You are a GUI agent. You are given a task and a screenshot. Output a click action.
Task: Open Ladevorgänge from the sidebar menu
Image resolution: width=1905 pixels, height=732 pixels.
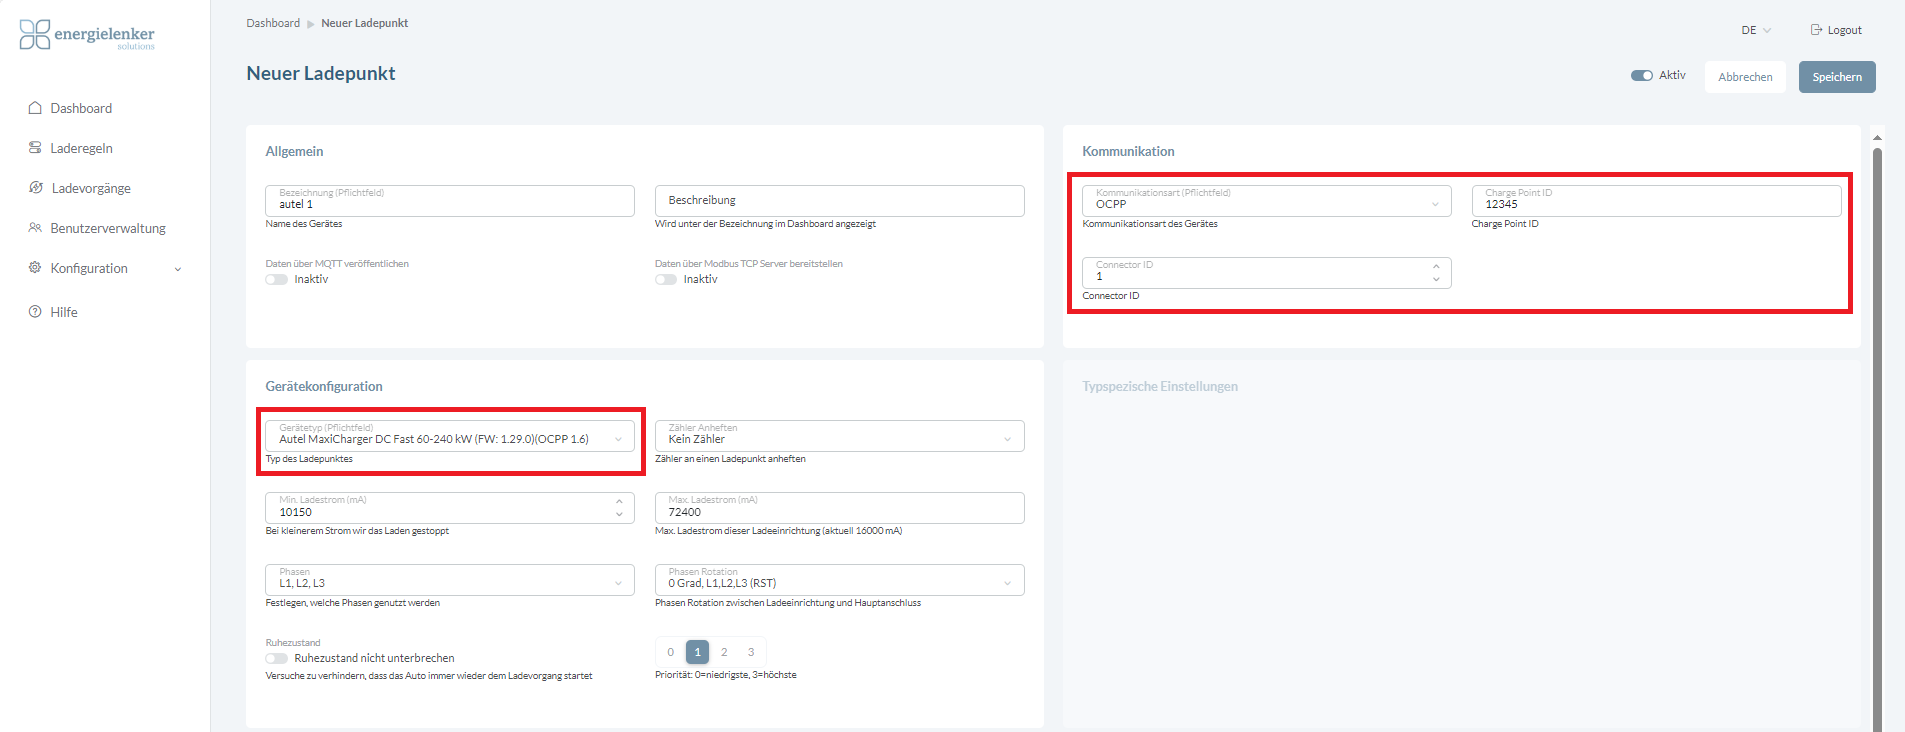[x=91, y=188]
